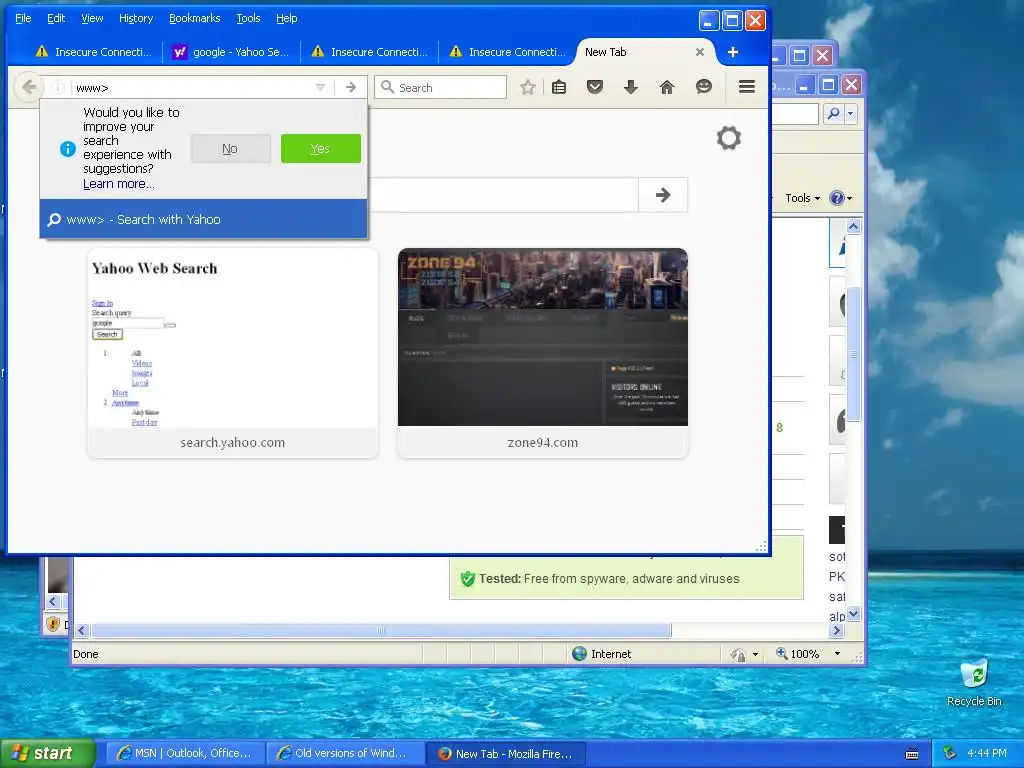The width and height of the screenshot is (1024, 768).
Task: Click the IE vertical scrollbar thumb
Action: tap(853, 353)
